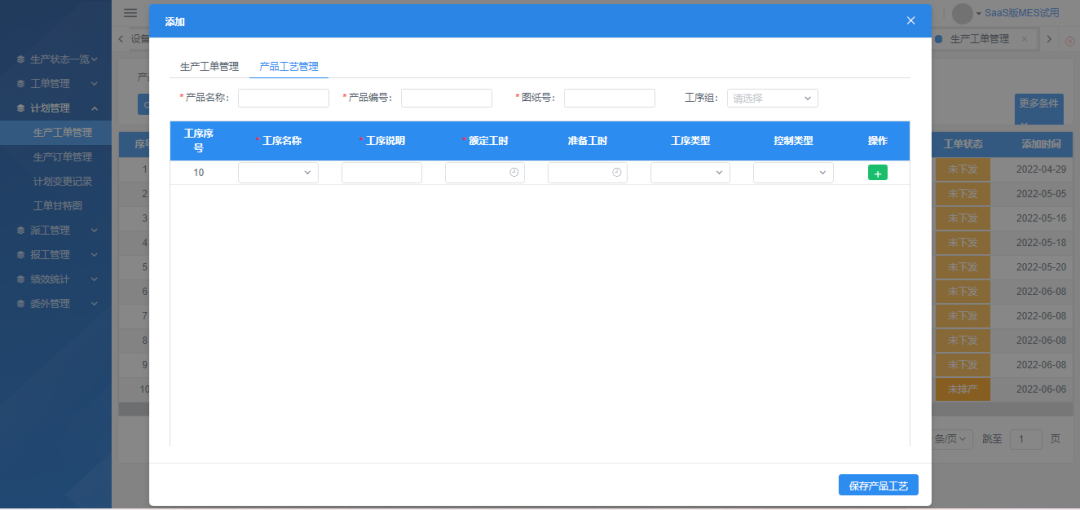Click the 工序说明 column header
Image resolution: width=1080 pixels, height=510 pixels.
point(384,141)
